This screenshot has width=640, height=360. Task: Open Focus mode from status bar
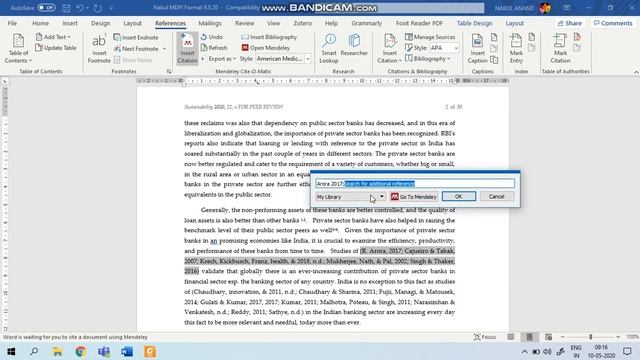(485, 337)
